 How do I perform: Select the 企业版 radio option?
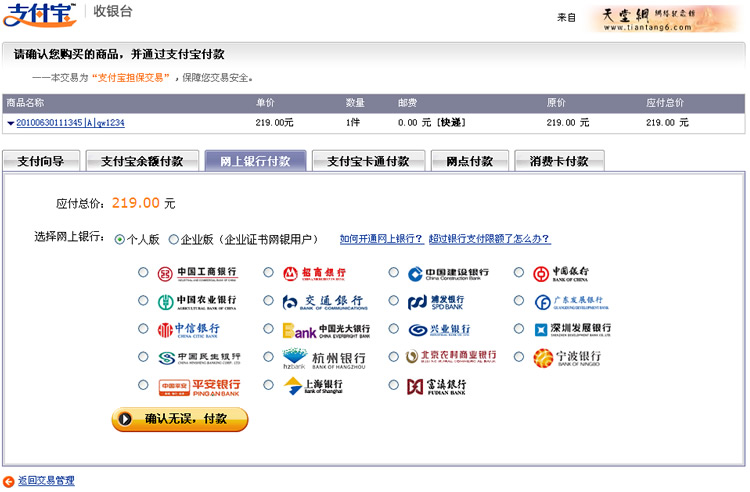pyautogui.click(x=174, y=239)
